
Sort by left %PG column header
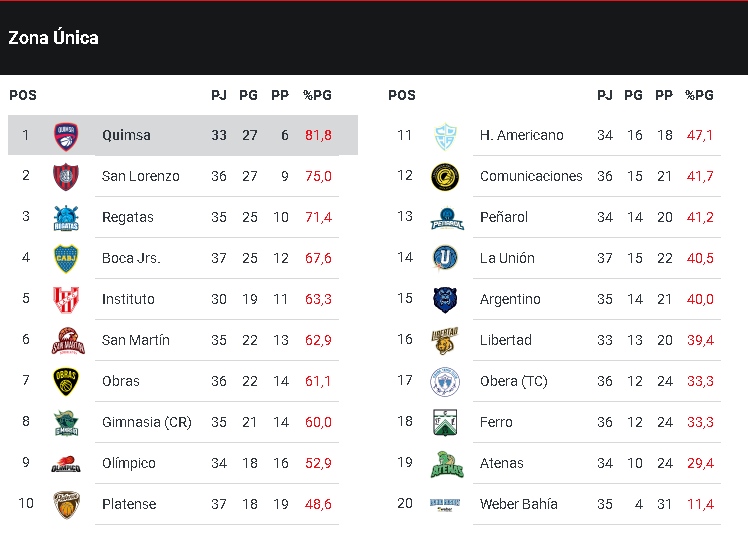coord(317,96)
